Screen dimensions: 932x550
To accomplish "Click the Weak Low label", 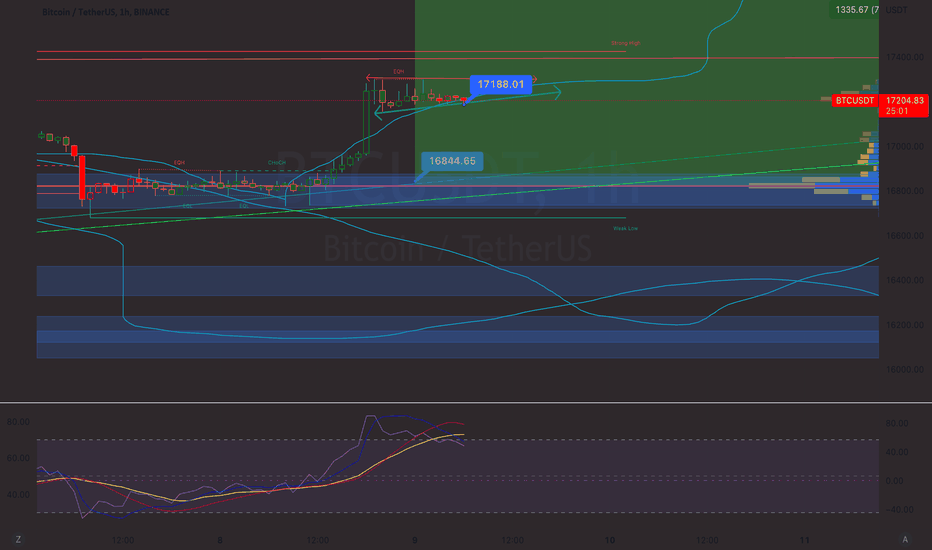I will [x=625, y=228].
